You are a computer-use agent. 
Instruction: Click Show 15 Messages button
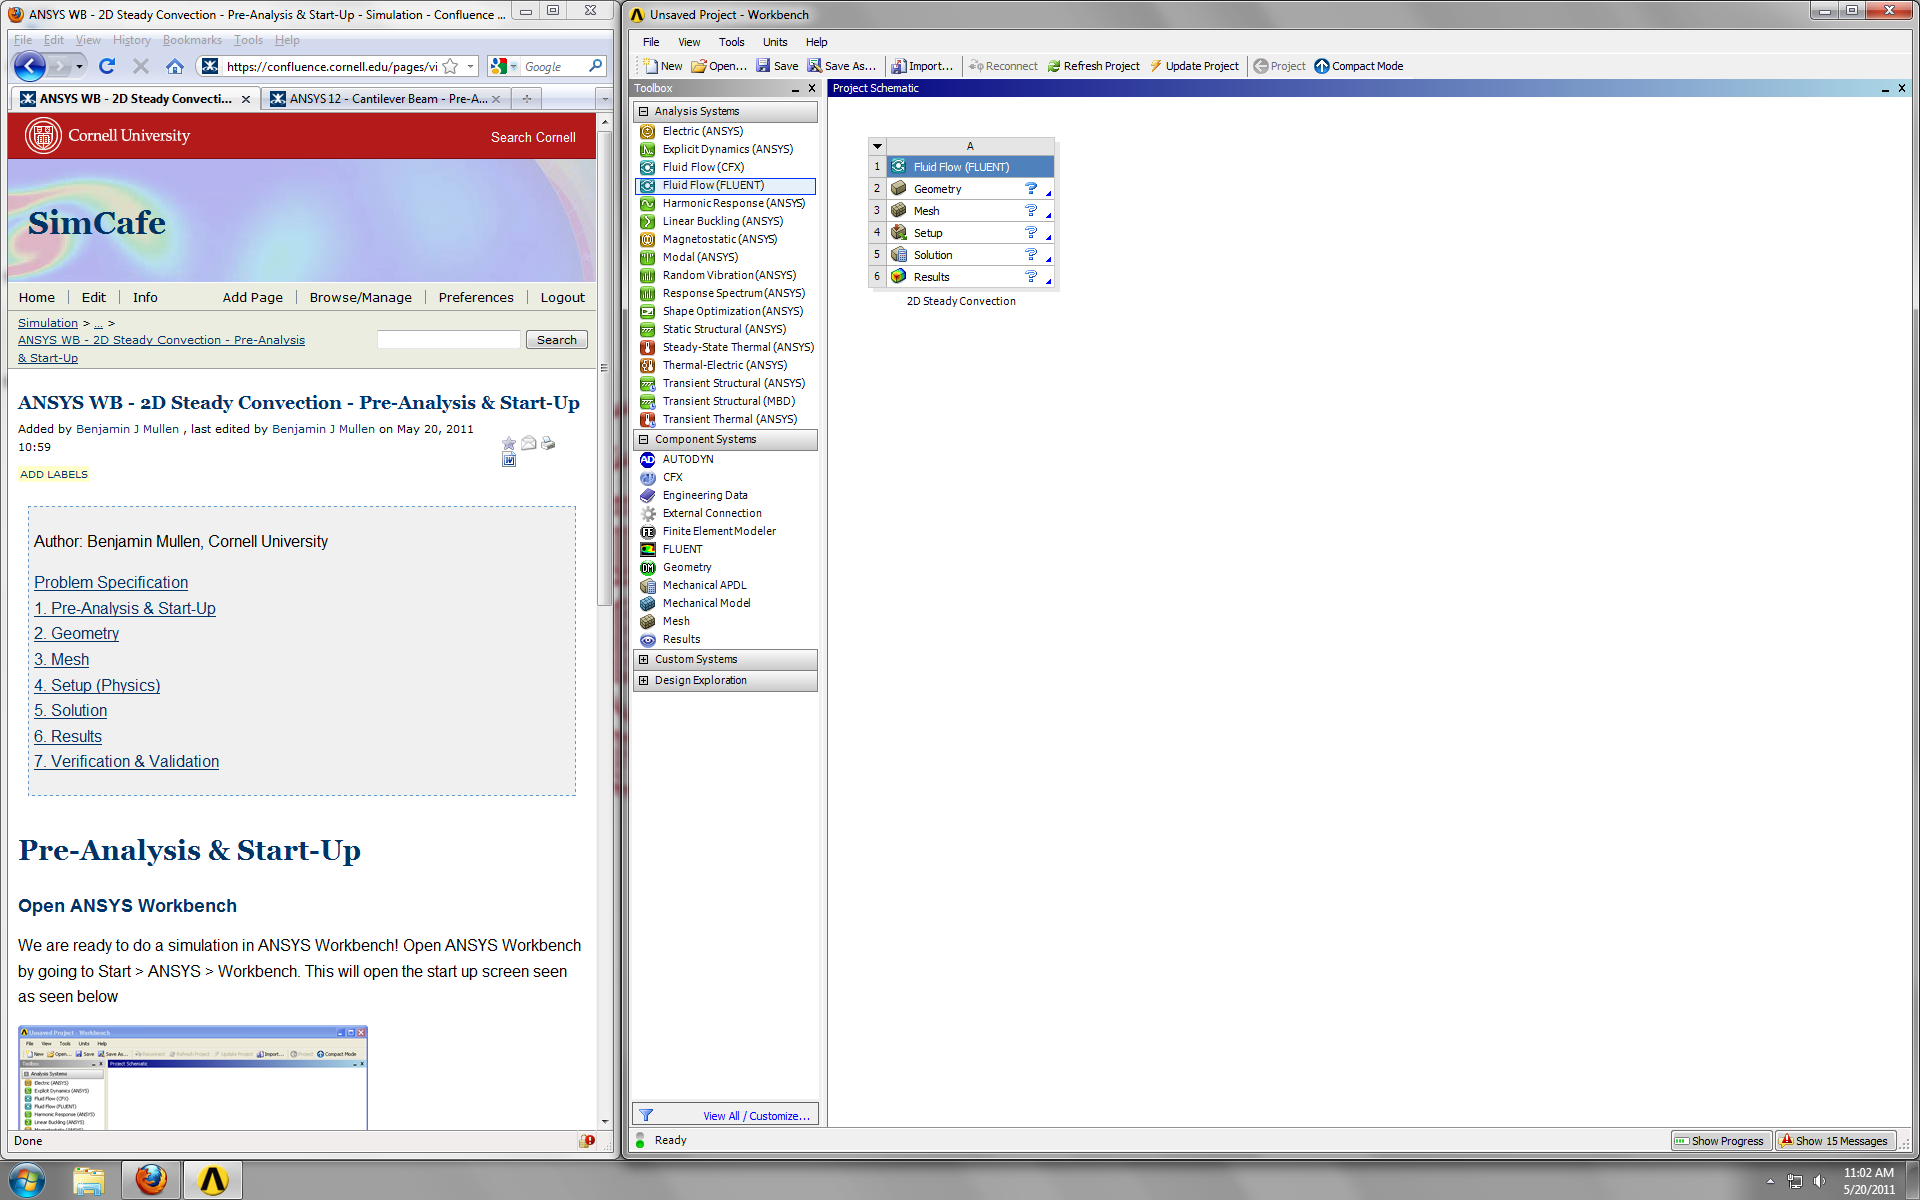pos(1834,1141)
